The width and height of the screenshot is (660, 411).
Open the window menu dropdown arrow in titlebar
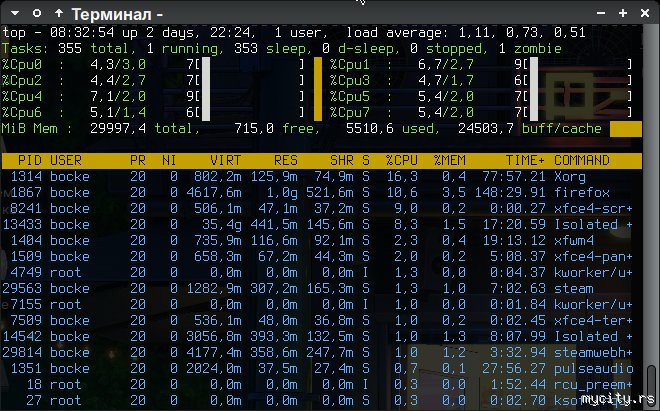(x=15, y=13)
